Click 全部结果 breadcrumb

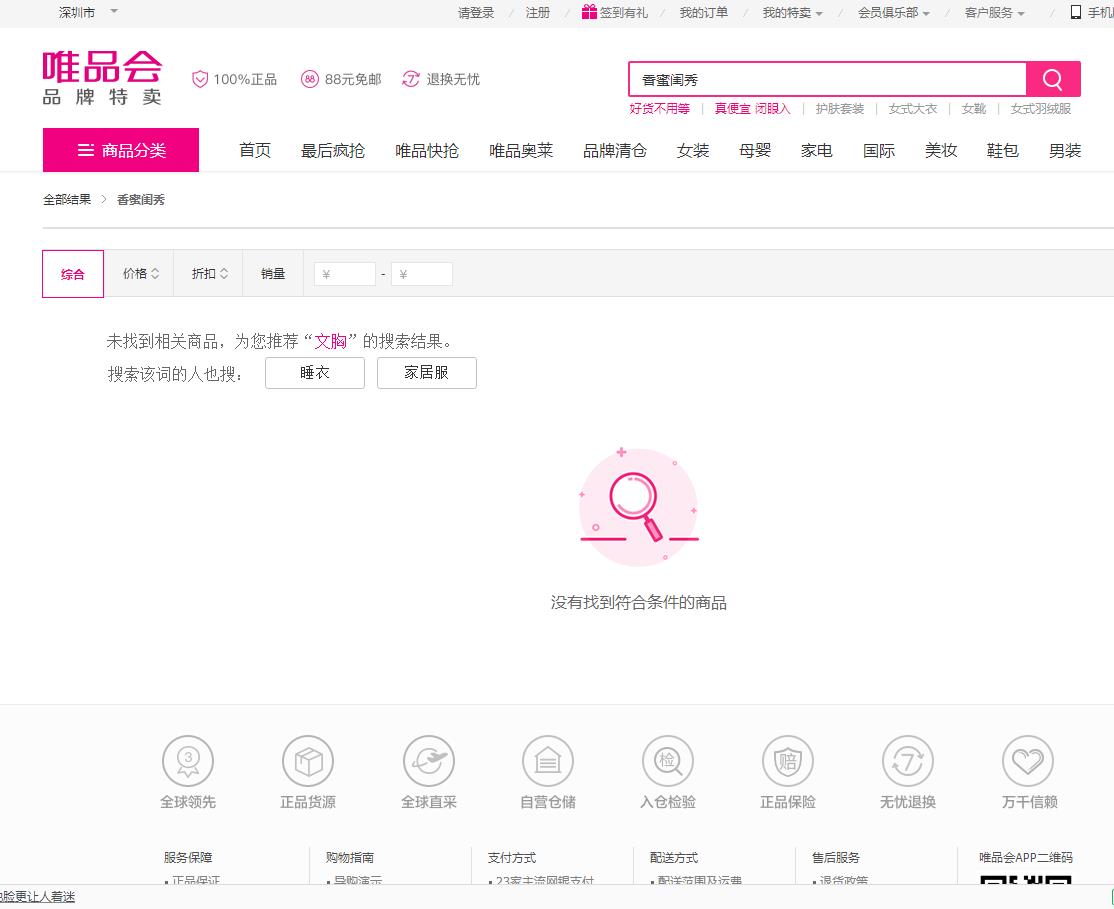point(67,200)
